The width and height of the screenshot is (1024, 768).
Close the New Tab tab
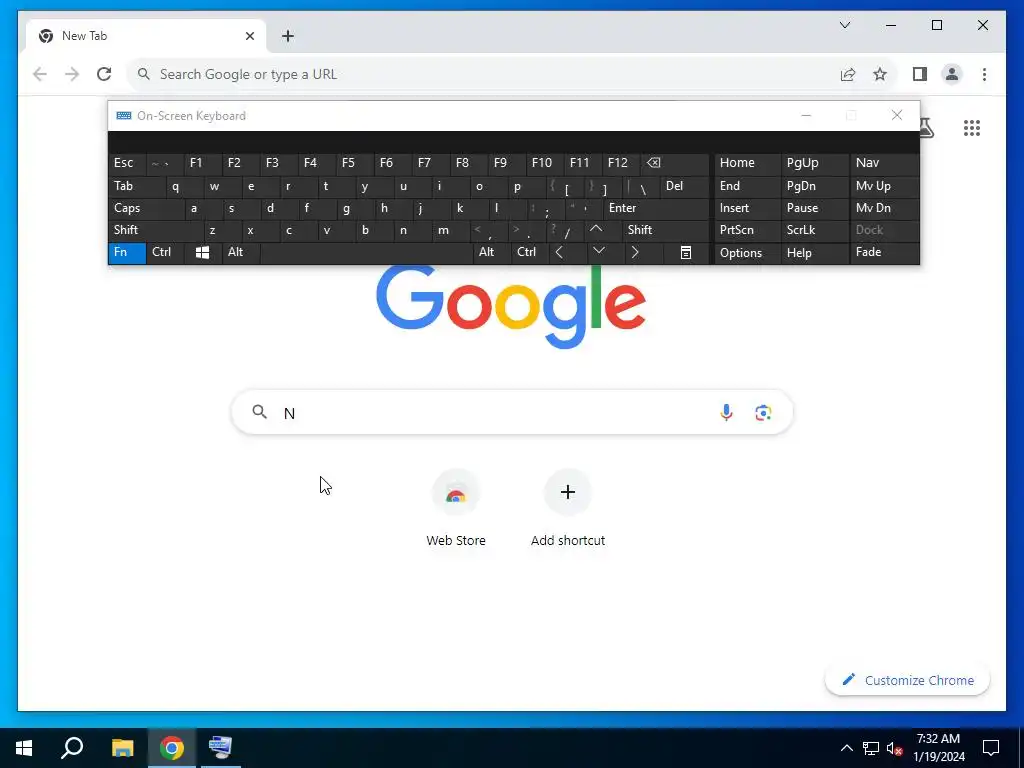[249, 36]
